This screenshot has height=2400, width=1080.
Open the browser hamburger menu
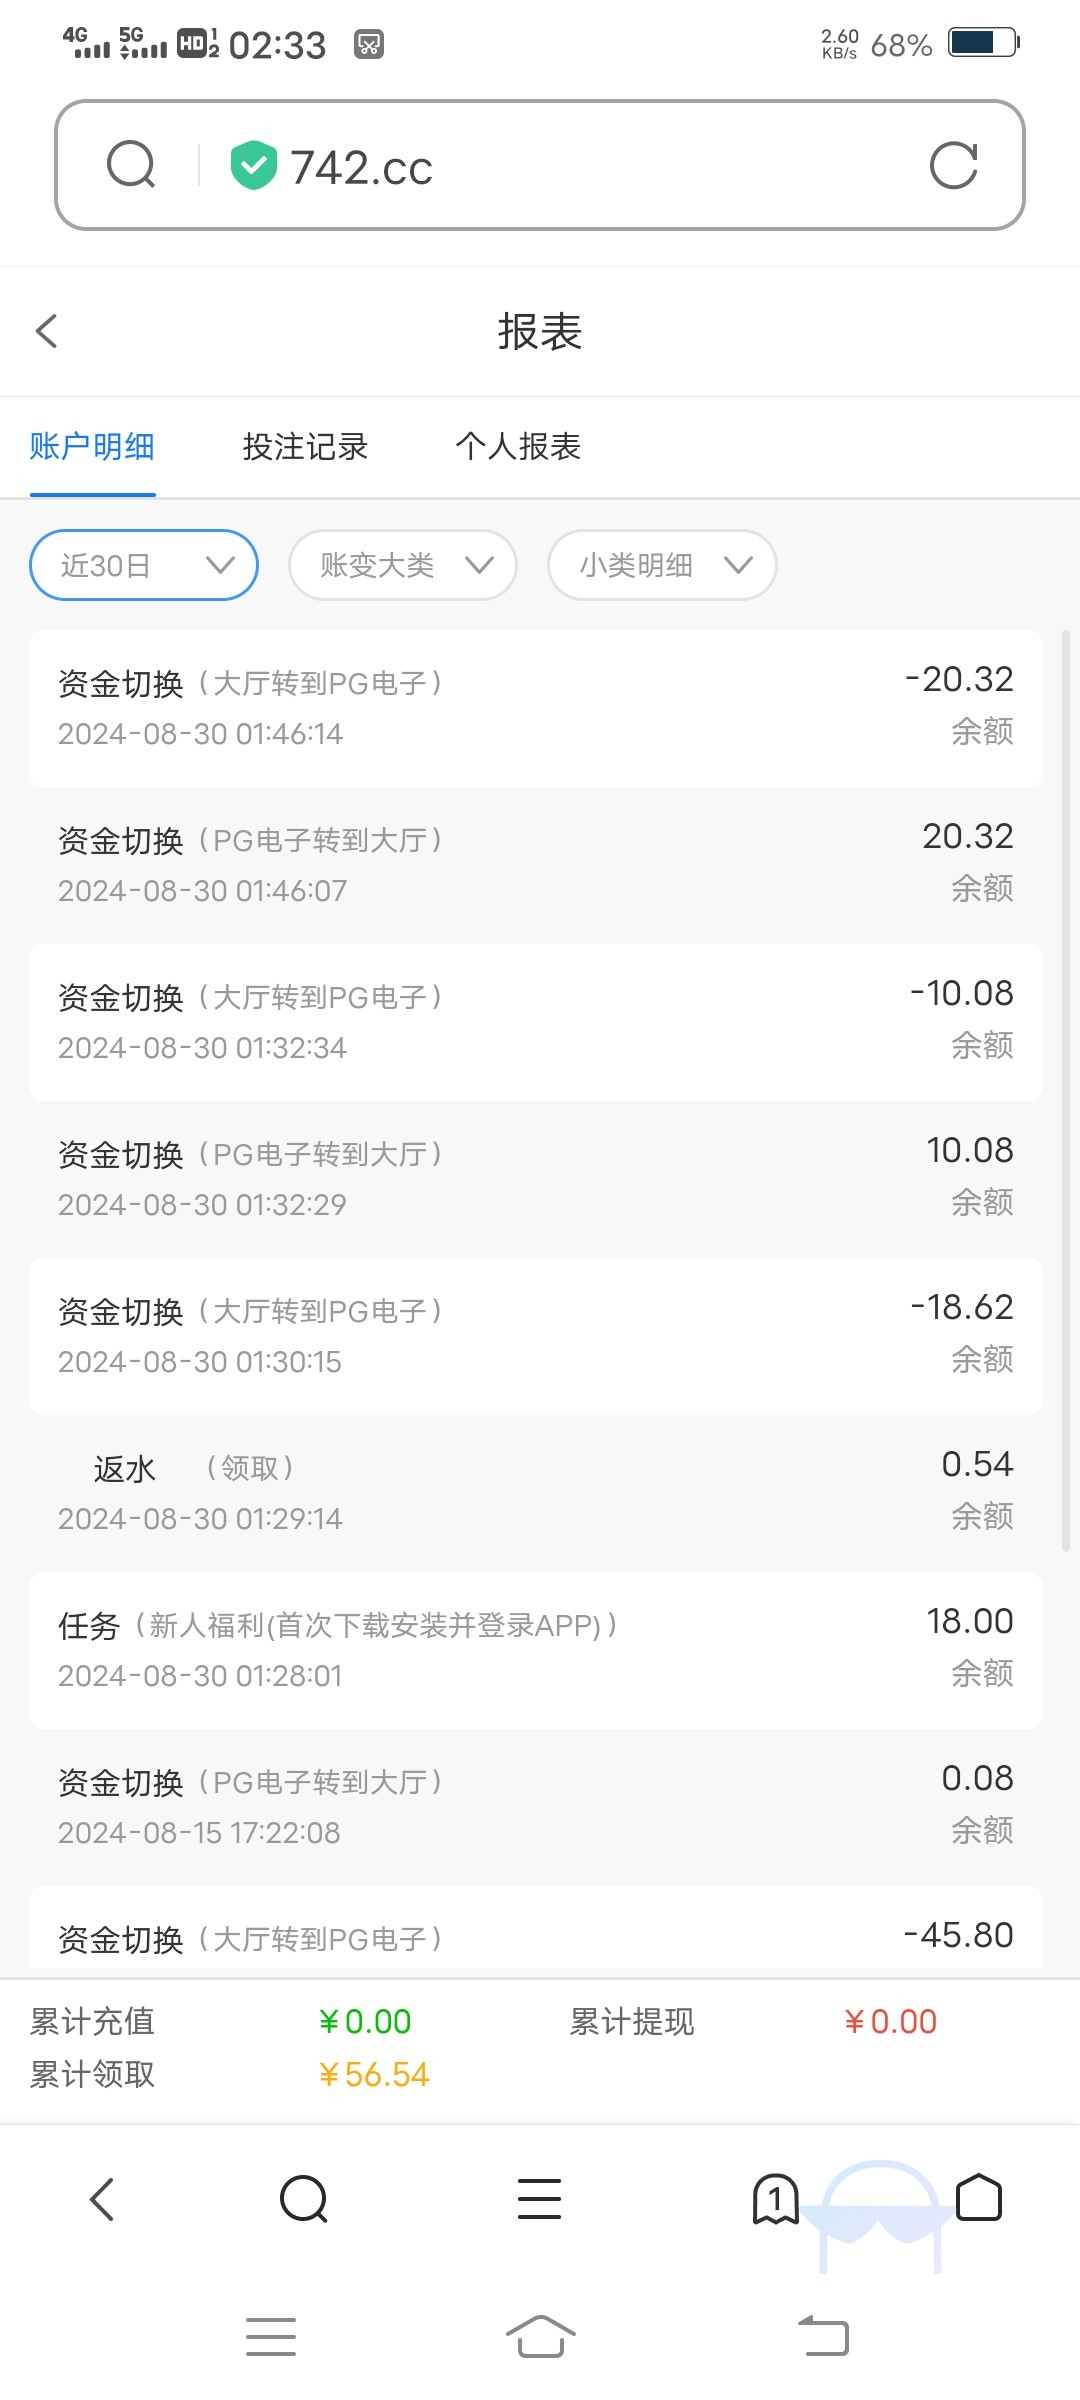point(539,2199)
